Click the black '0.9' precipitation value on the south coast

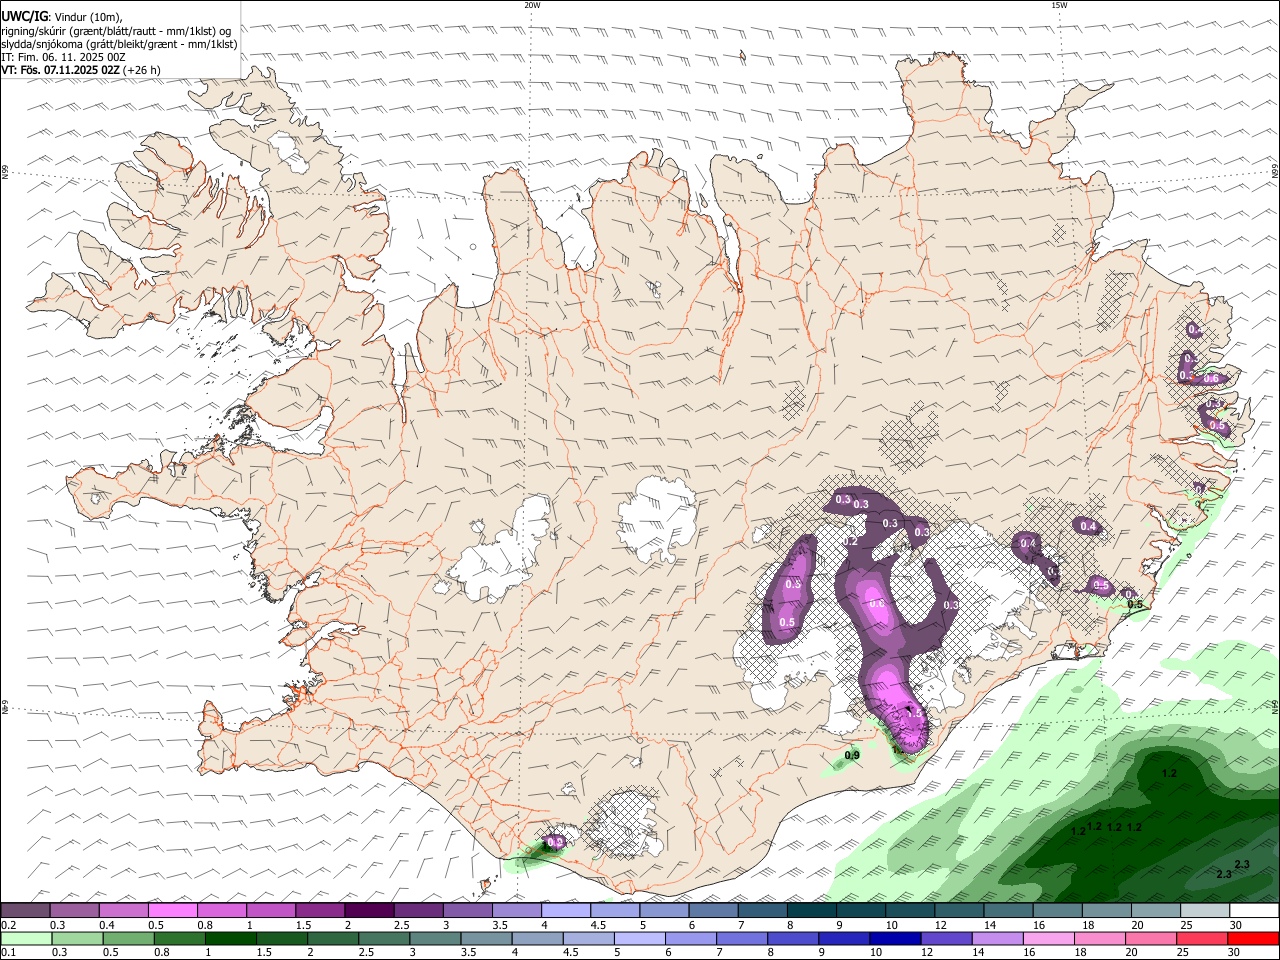[x=852, y=755]
